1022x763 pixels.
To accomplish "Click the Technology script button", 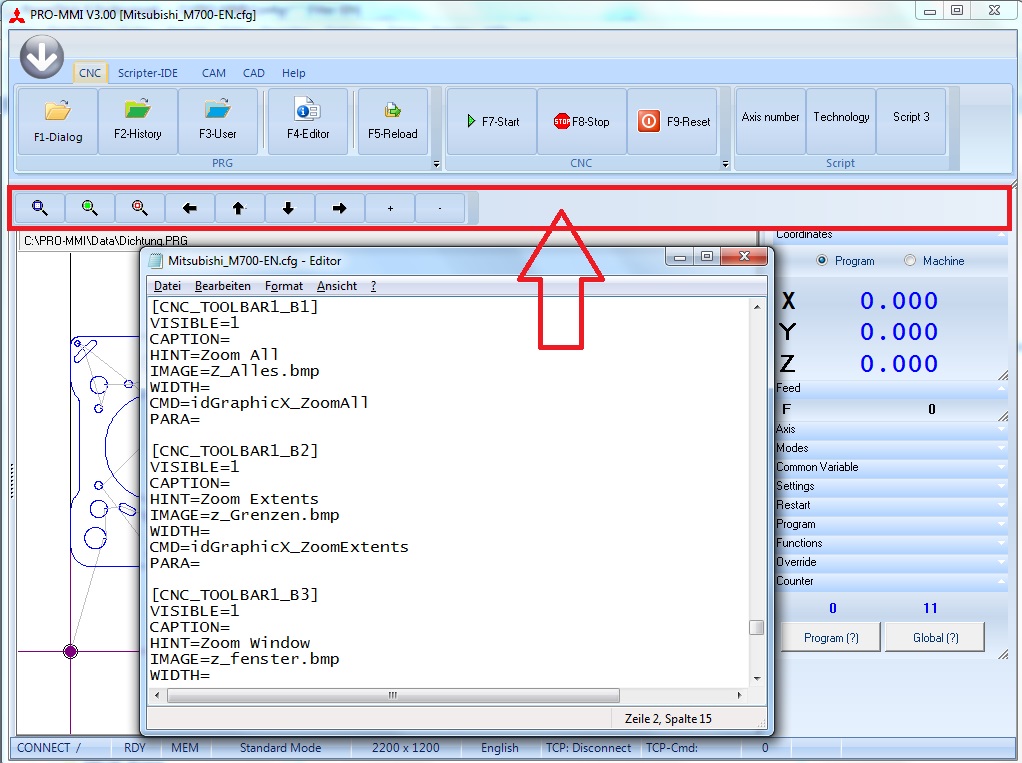I will 841,118.
